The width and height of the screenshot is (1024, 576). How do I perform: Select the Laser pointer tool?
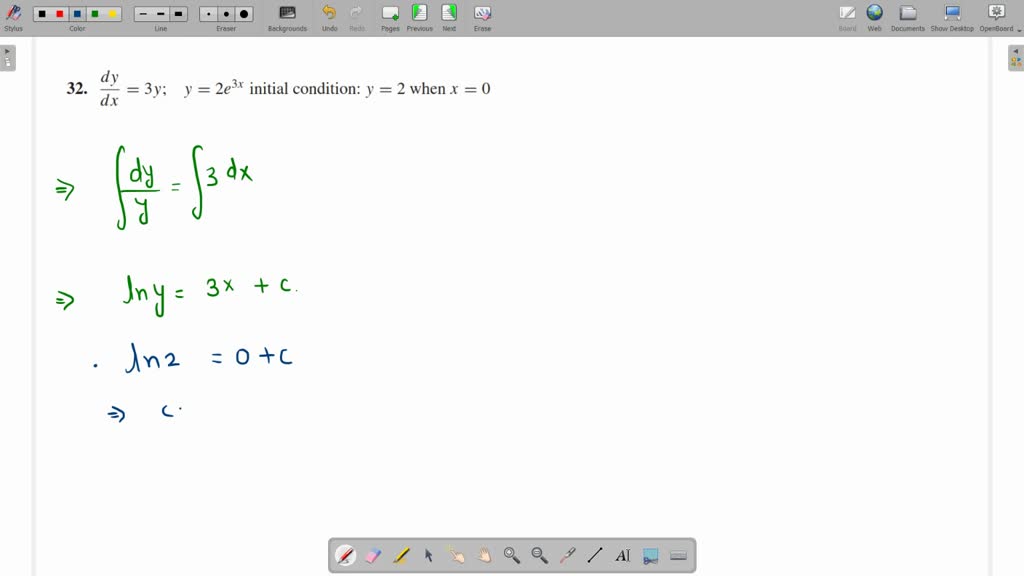[x=566, y=555]
